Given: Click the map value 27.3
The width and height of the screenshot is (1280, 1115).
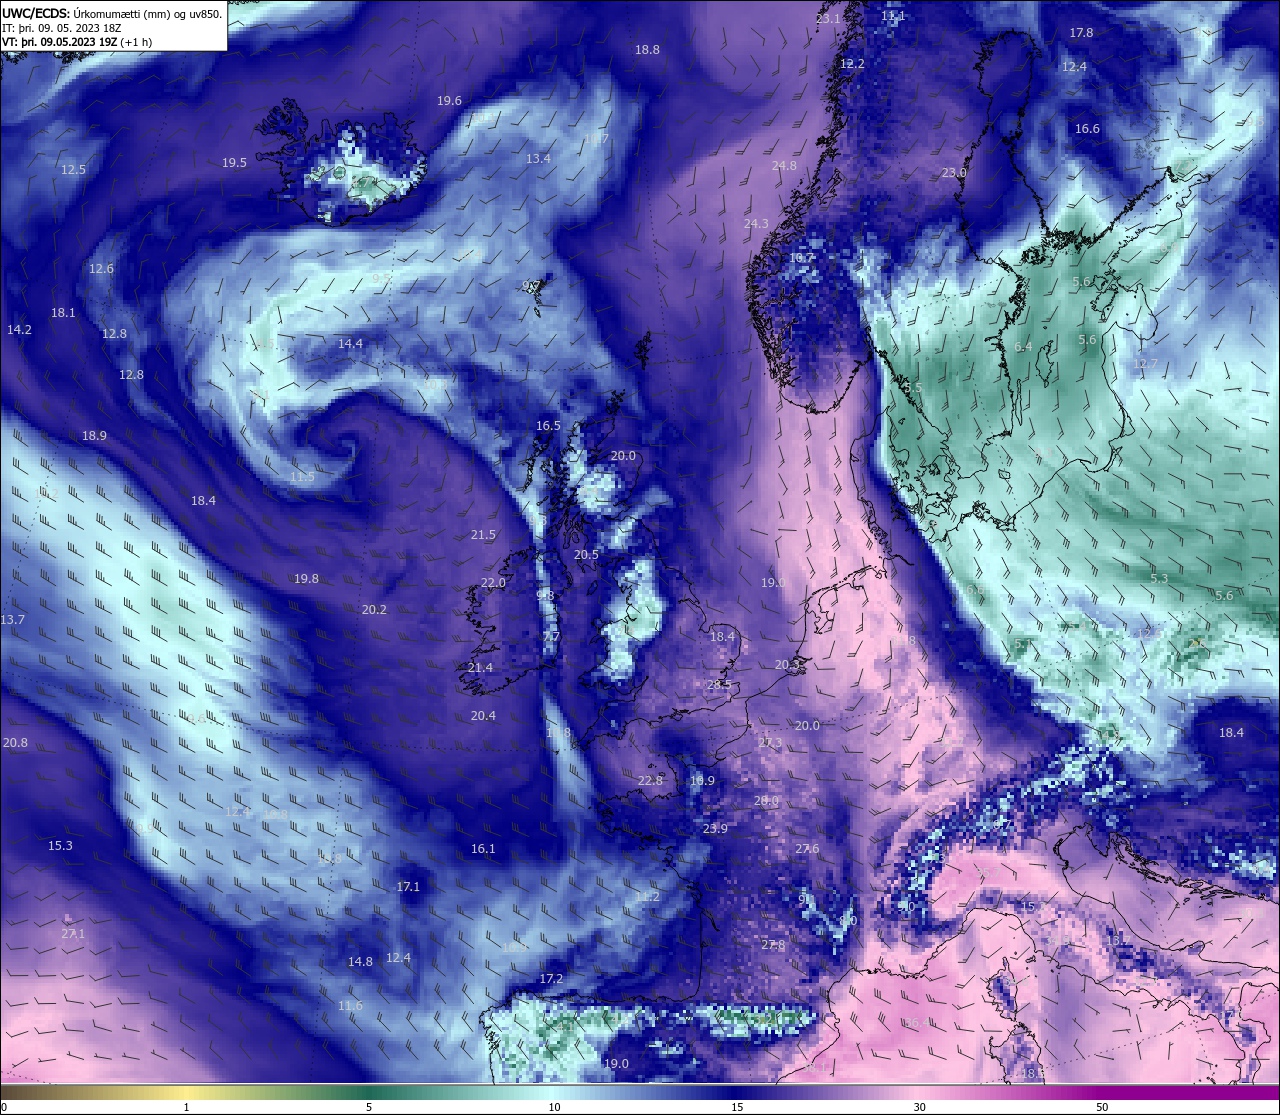Looking at the screenshot, I should pyautogui.click(x=770, y=743).
